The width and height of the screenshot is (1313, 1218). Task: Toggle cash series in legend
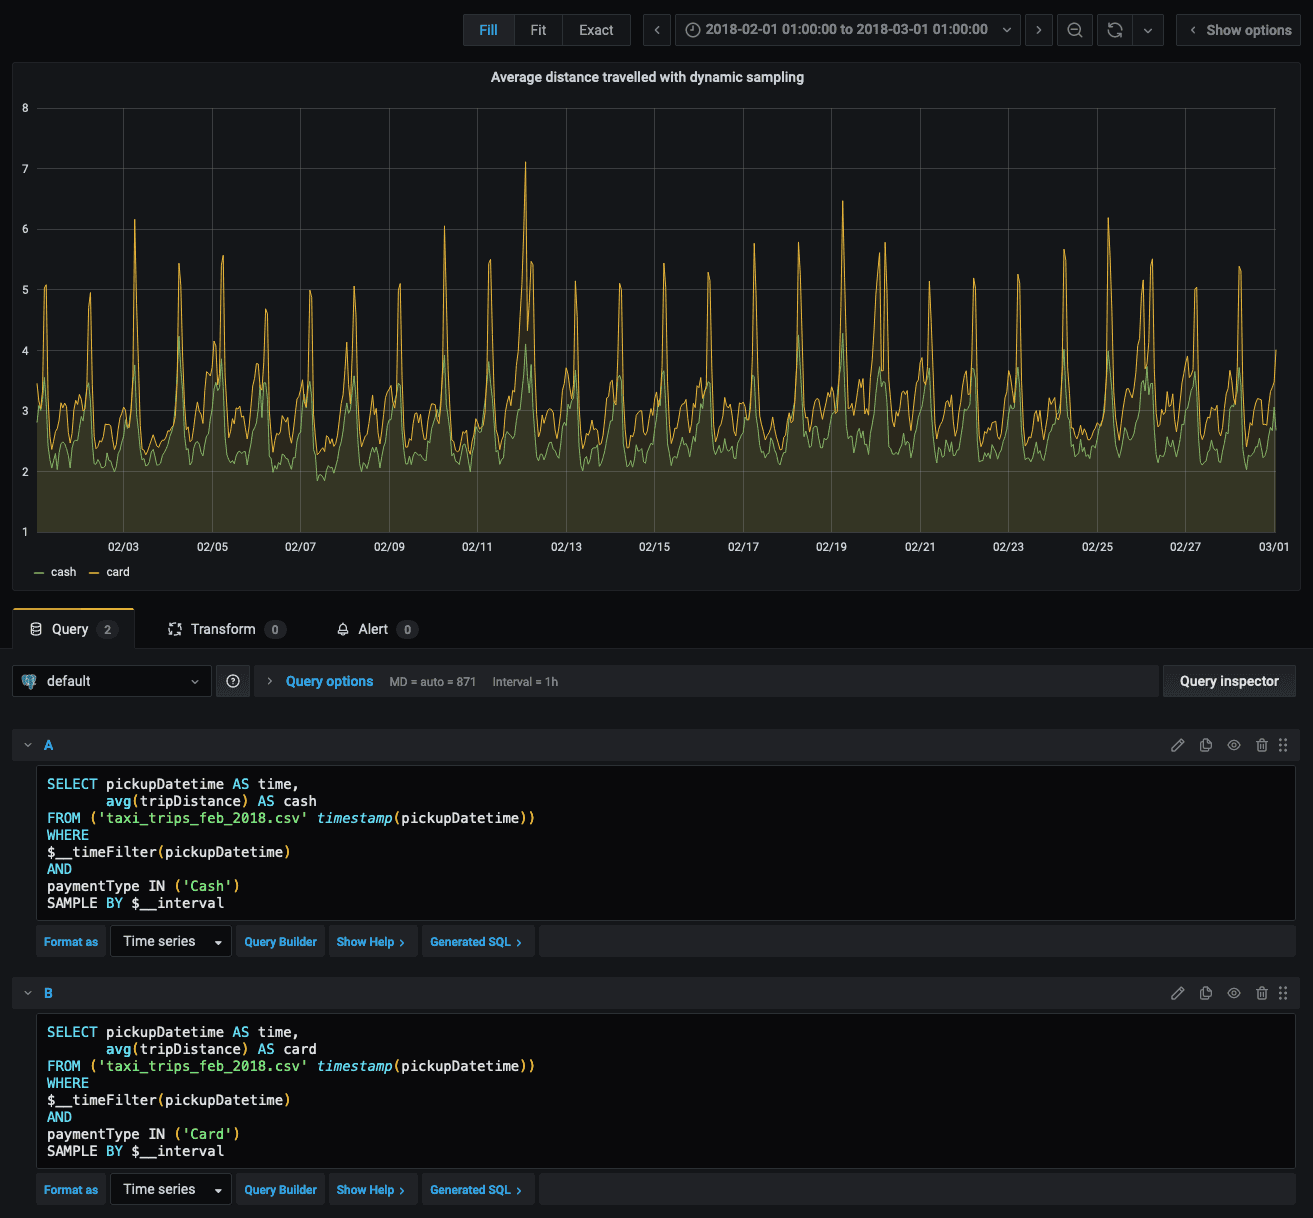point(63,572)
